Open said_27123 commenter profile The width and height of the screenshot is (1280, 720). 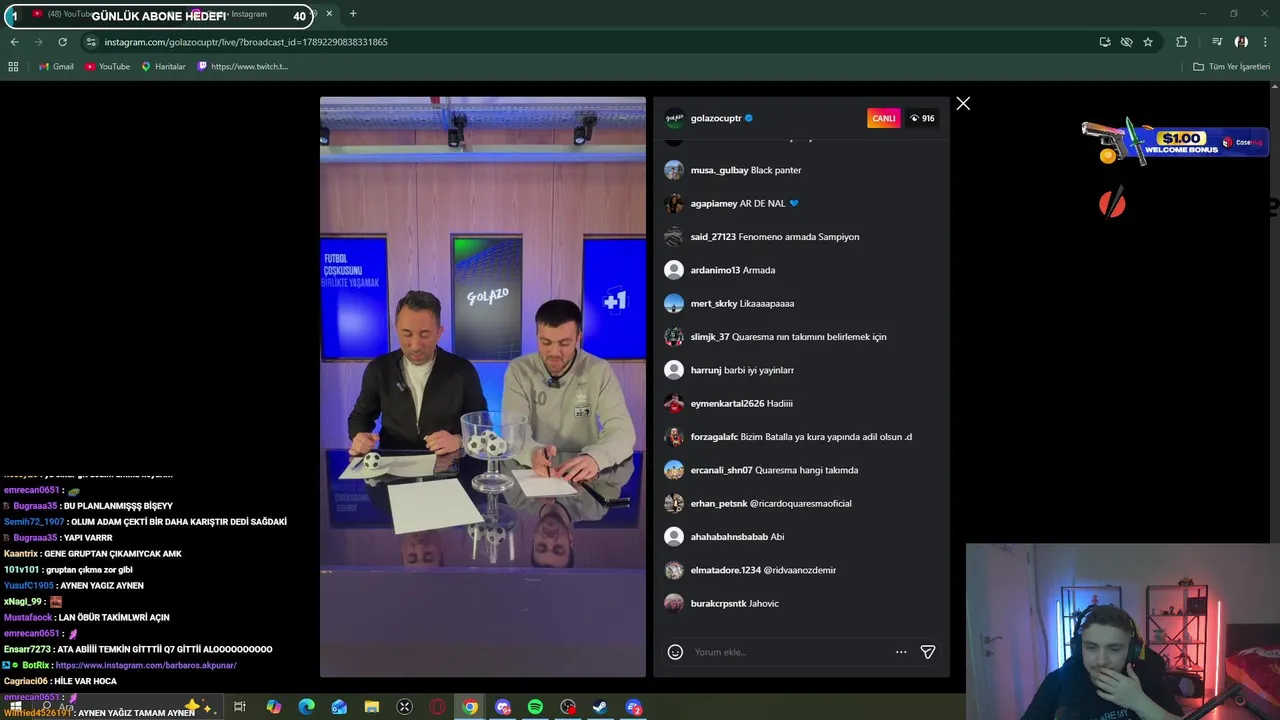click(x=713, y=237)
